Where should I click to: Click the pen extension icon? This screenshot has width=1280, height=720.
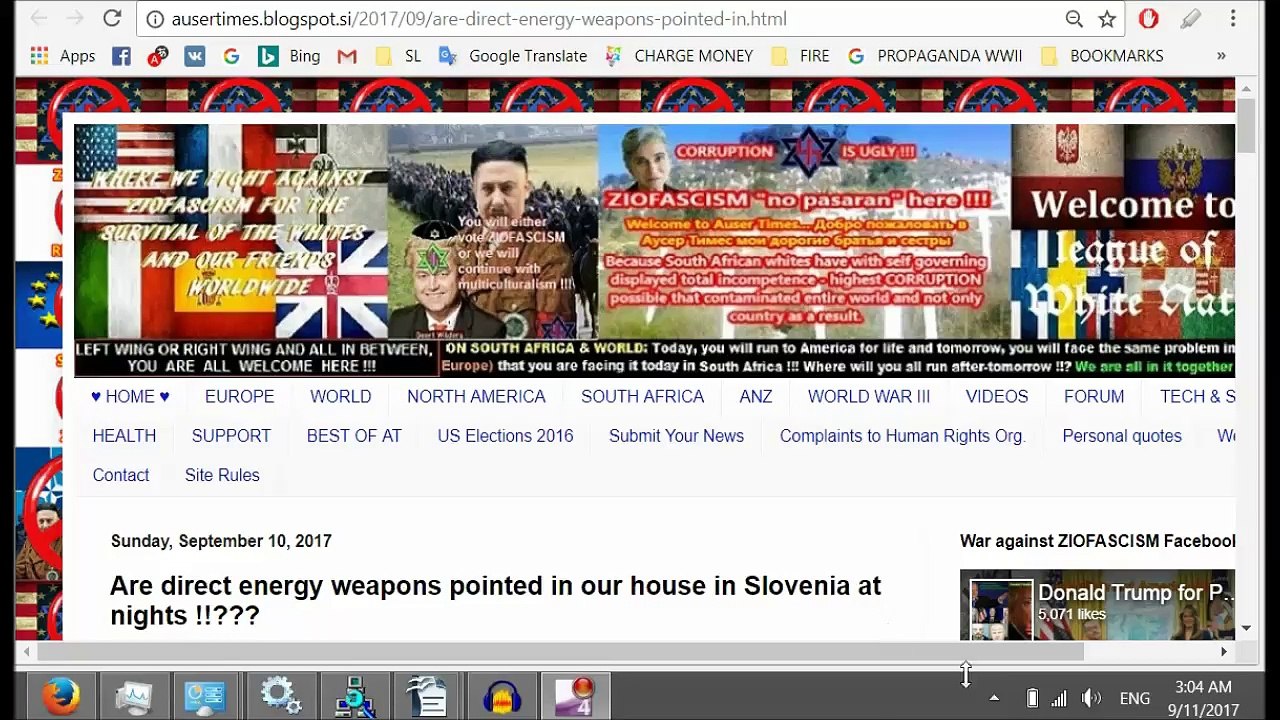1190,19
